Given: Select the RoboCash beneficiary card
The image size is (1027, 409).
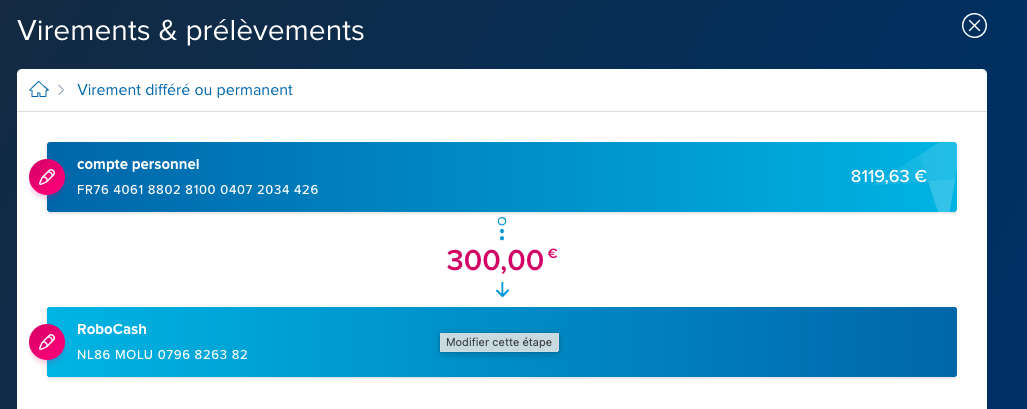Looking at the screenshot, I should tap(502, 342).
